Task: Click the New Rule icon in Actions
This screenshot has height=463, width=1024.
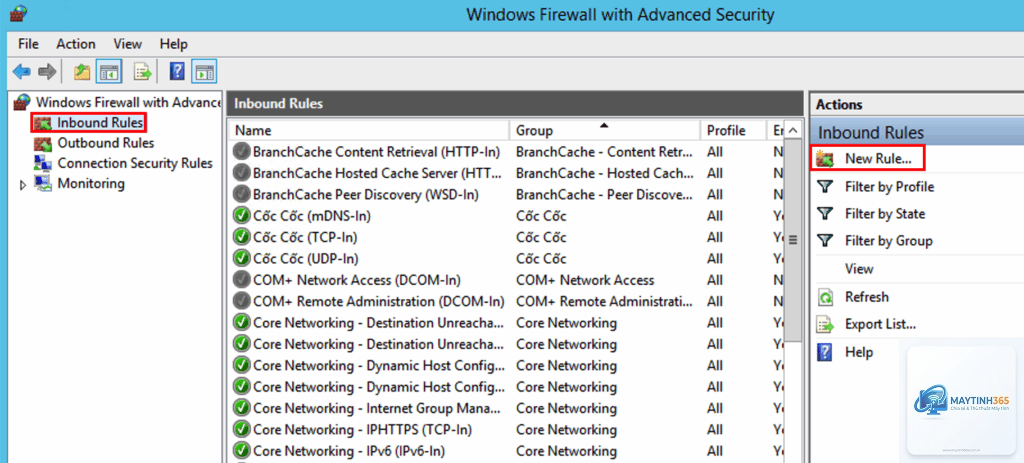Action: (825, 159)
